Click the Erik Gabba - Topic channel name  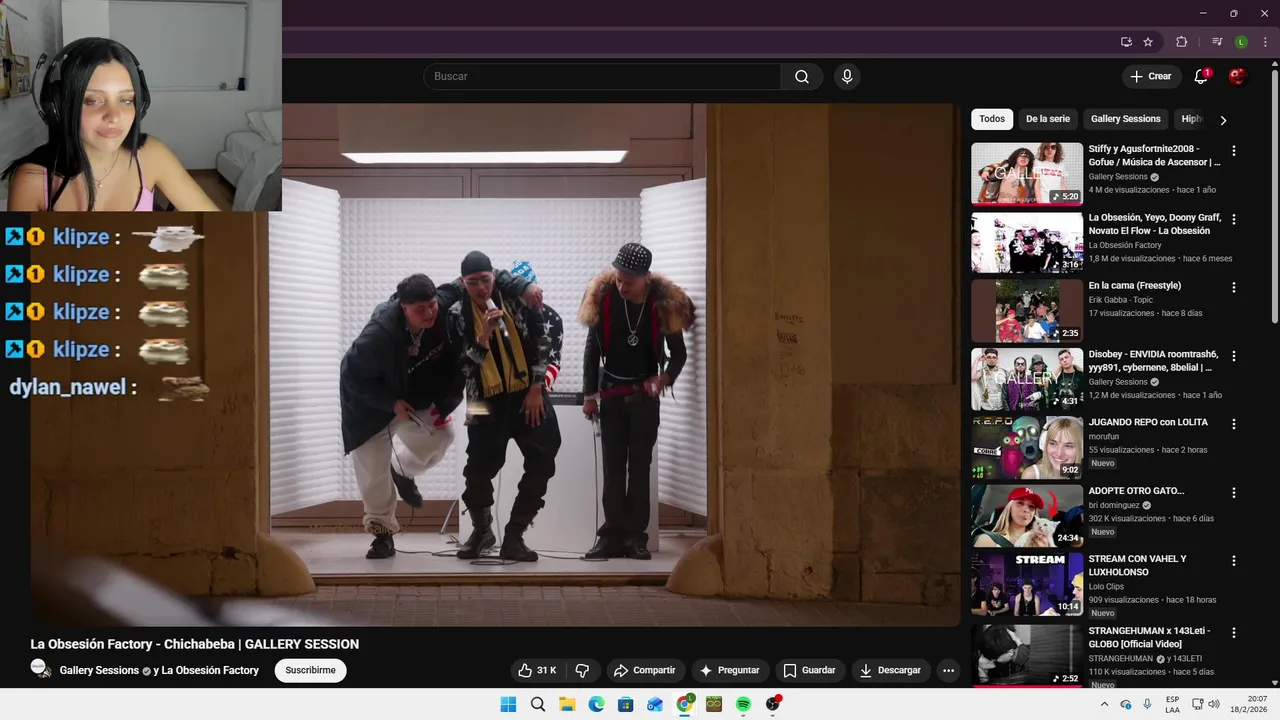point(1121,300)
